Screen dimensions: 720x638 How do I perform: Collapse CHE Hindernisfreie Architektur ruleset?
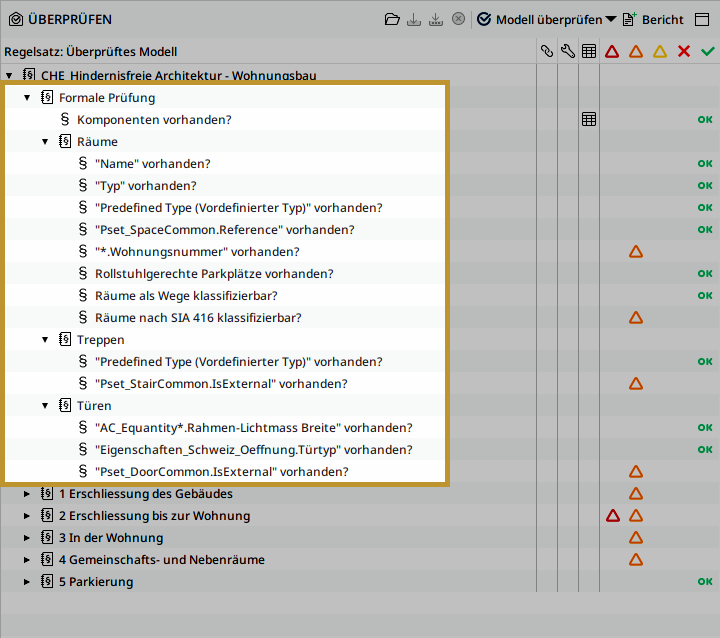pos(9,75)
